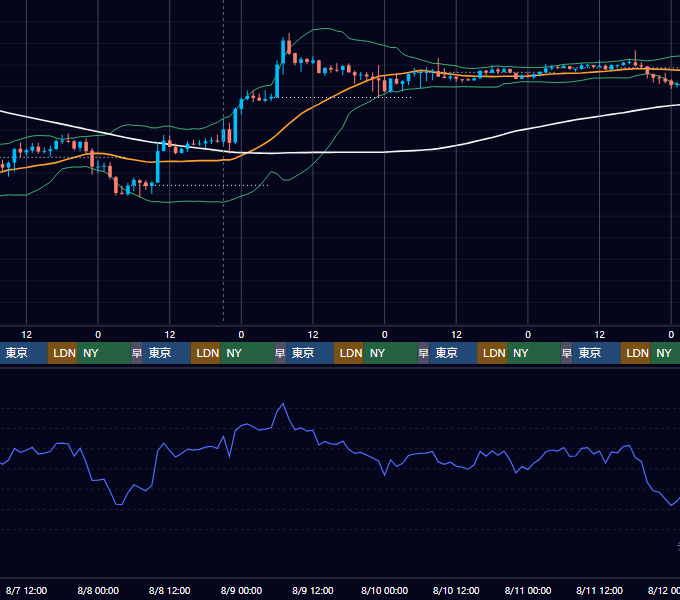The width and height of the screenshot is (680, 600).
Task: Select the 早 early session block on 8/10
Action: pos(423,353)
